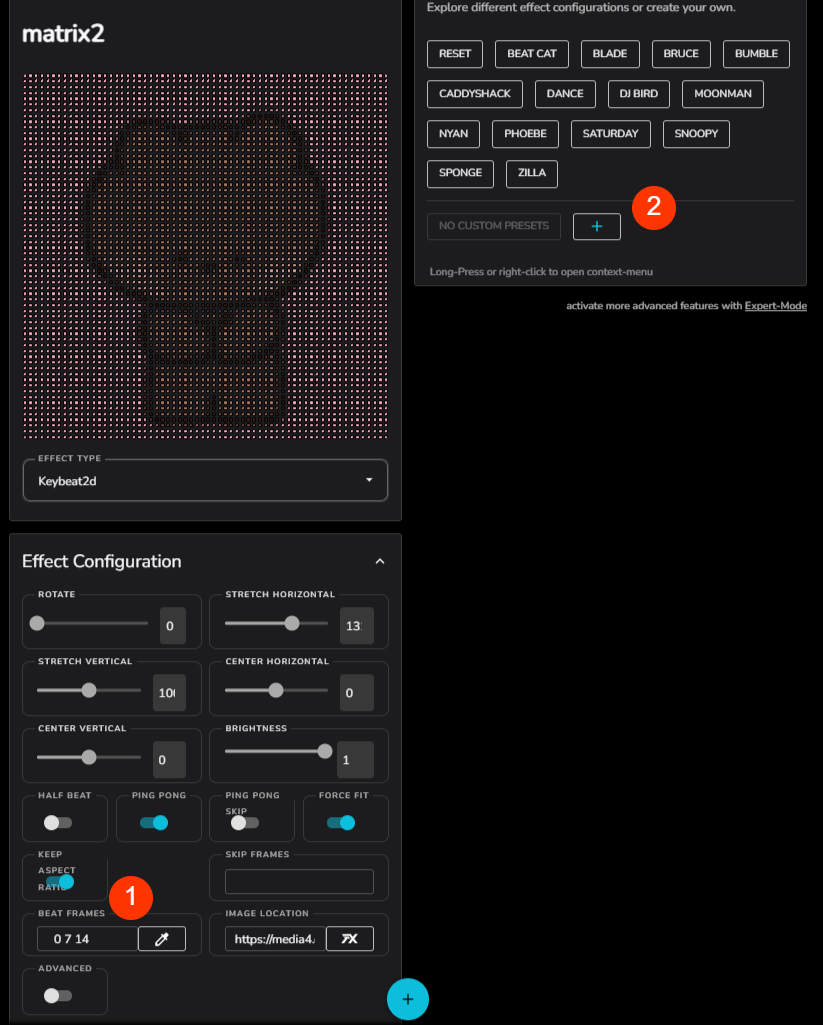Select the NYAN preset

pos(453,134)
